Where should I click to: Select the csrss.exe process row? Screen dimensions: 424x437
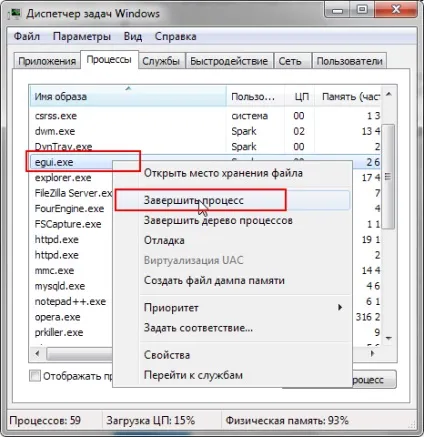205,116
